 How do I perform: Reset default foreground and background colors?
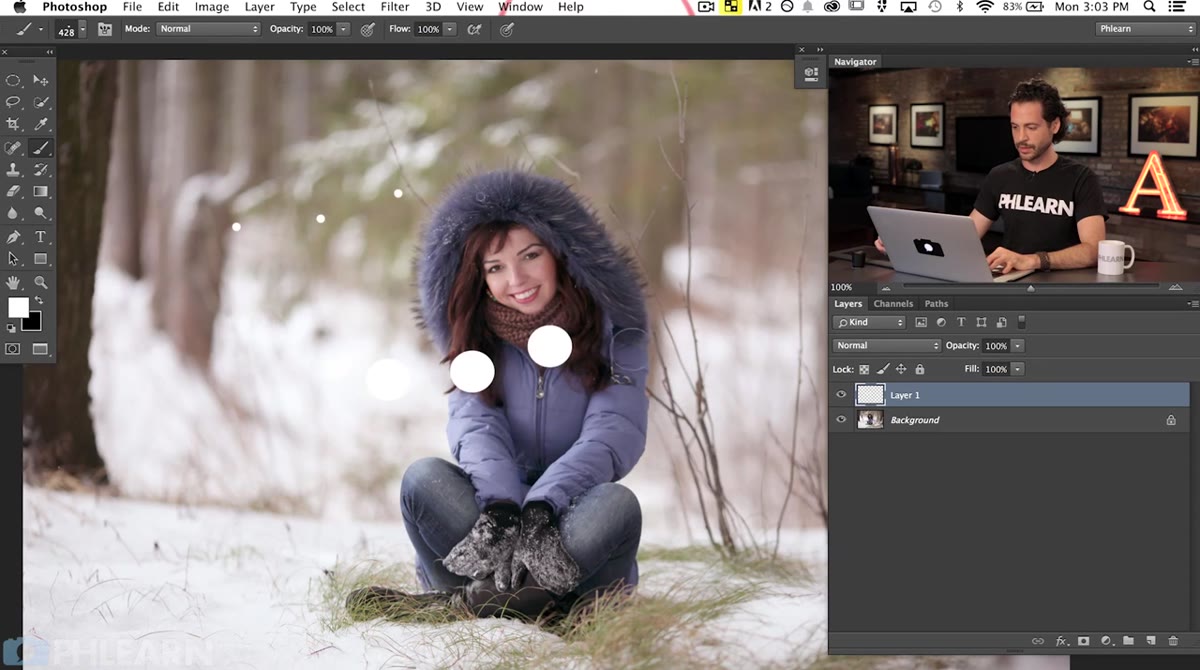pyautogui.click(x=11, y=328)
